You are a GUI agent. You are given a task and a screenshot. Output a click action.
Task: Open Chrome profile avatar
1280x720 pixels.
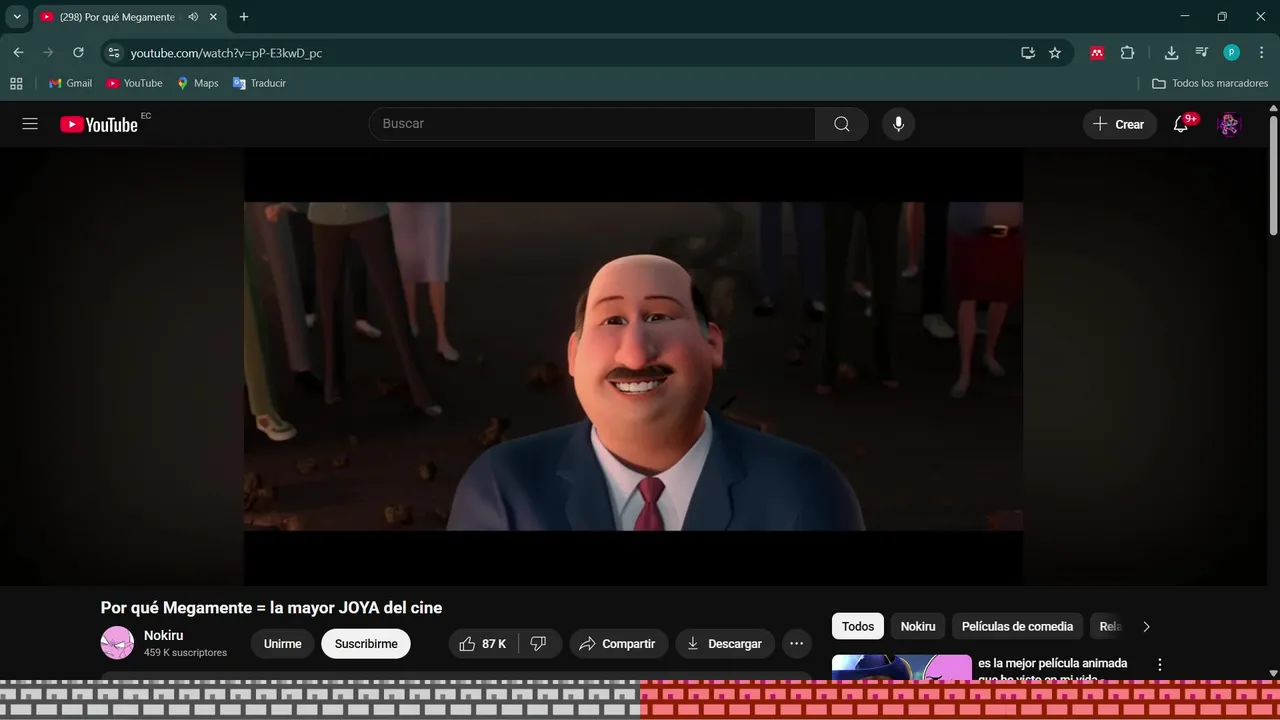(1232, 53)
